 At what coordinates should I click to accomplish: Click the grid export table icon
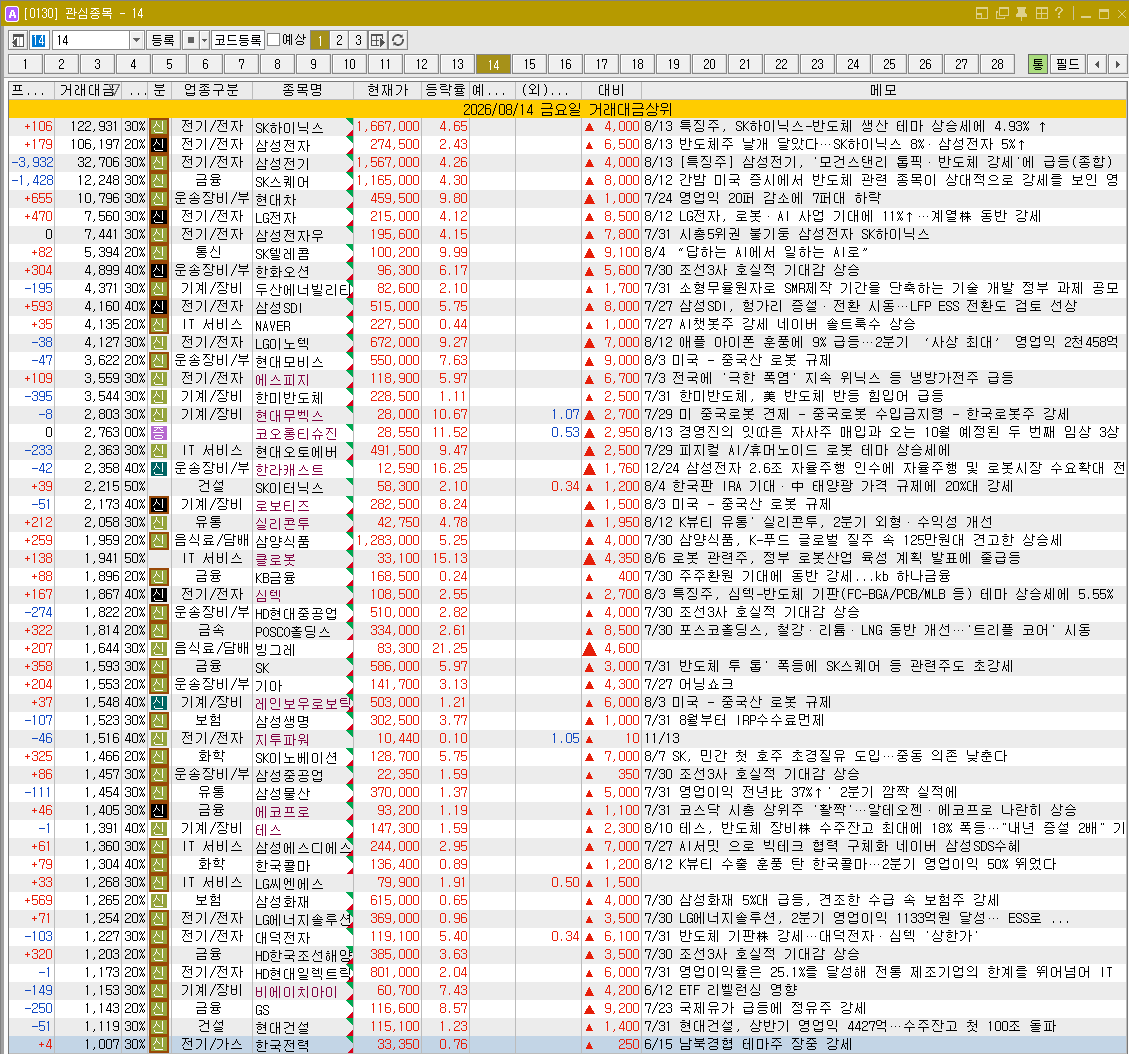click(x=377, y=40)
